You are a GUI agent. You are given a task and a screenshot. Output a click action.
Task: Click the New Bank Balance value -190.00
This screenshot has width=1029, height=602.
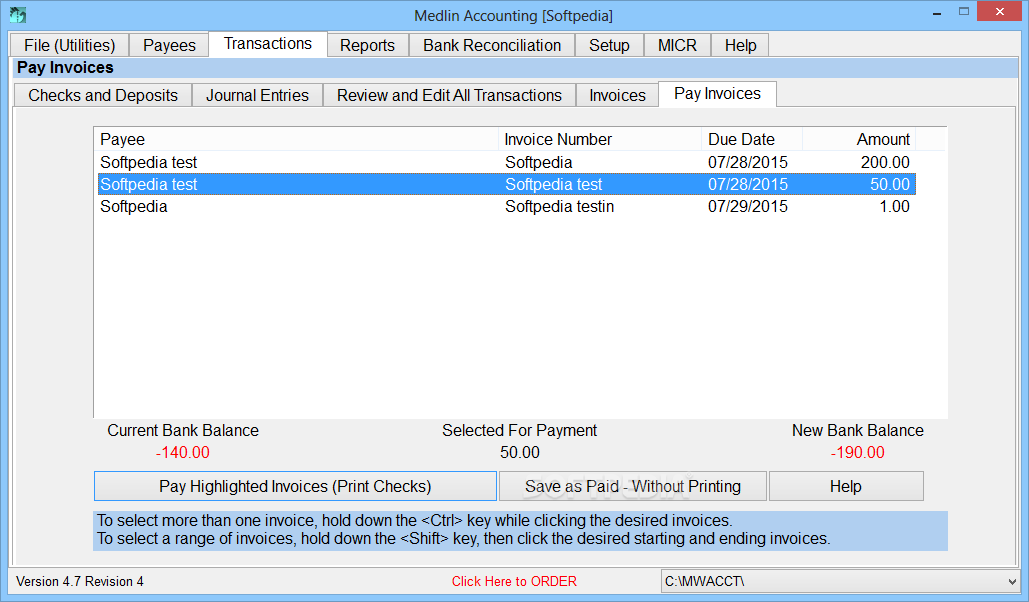coord(858,452)
